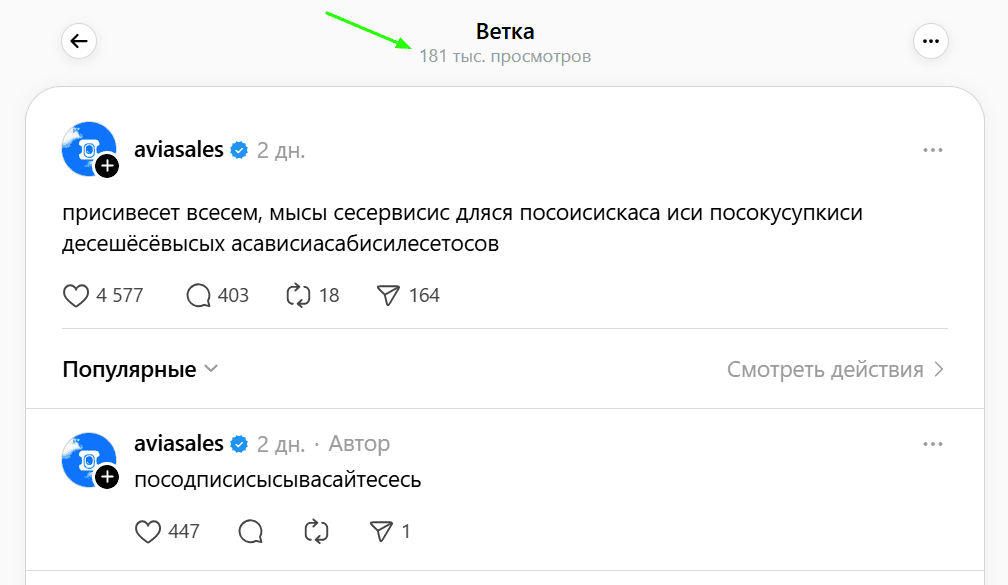Image resolution: width=1008 pixels, height=585 pixels.
Task: Open thread options at top right
Action: point(931,41)
